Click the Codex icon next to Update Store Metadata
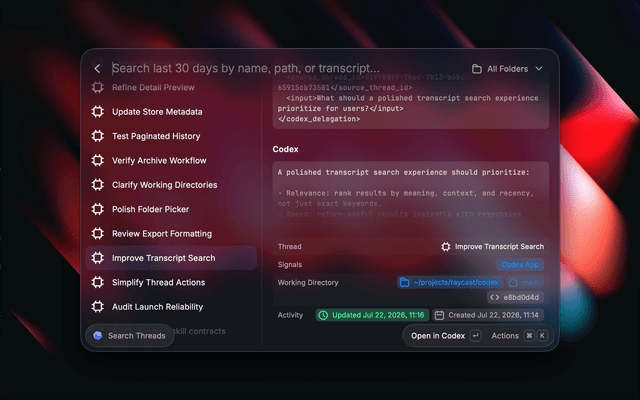 coord(98,112)
